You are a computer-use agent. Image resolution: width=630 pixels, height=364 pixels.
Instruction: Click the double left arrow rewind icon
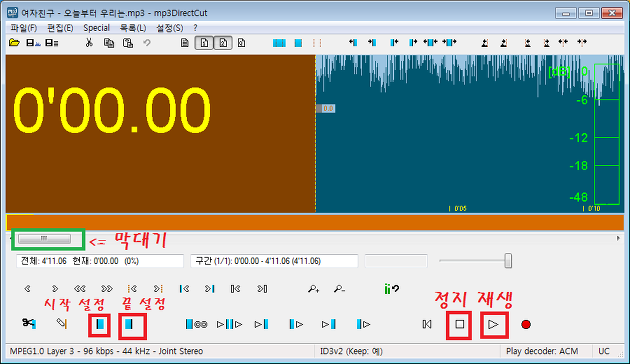coord(80,288)
